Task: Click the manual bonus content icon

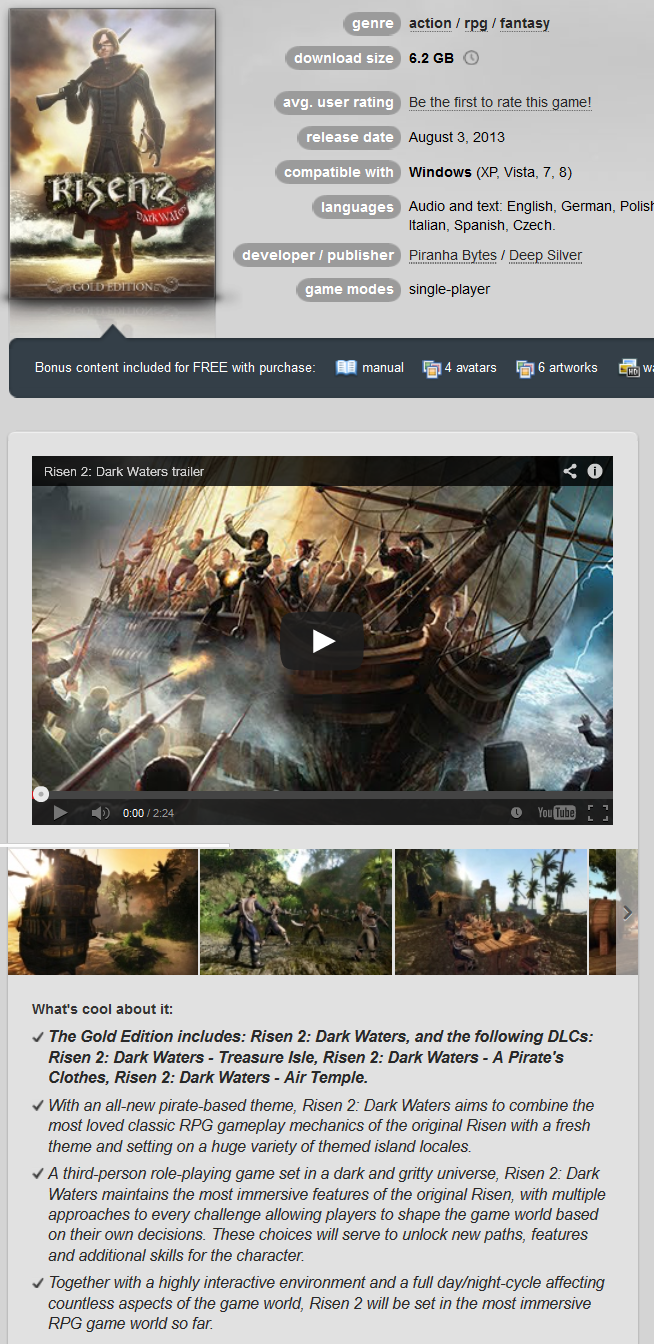Action: [x=346, y=368]
